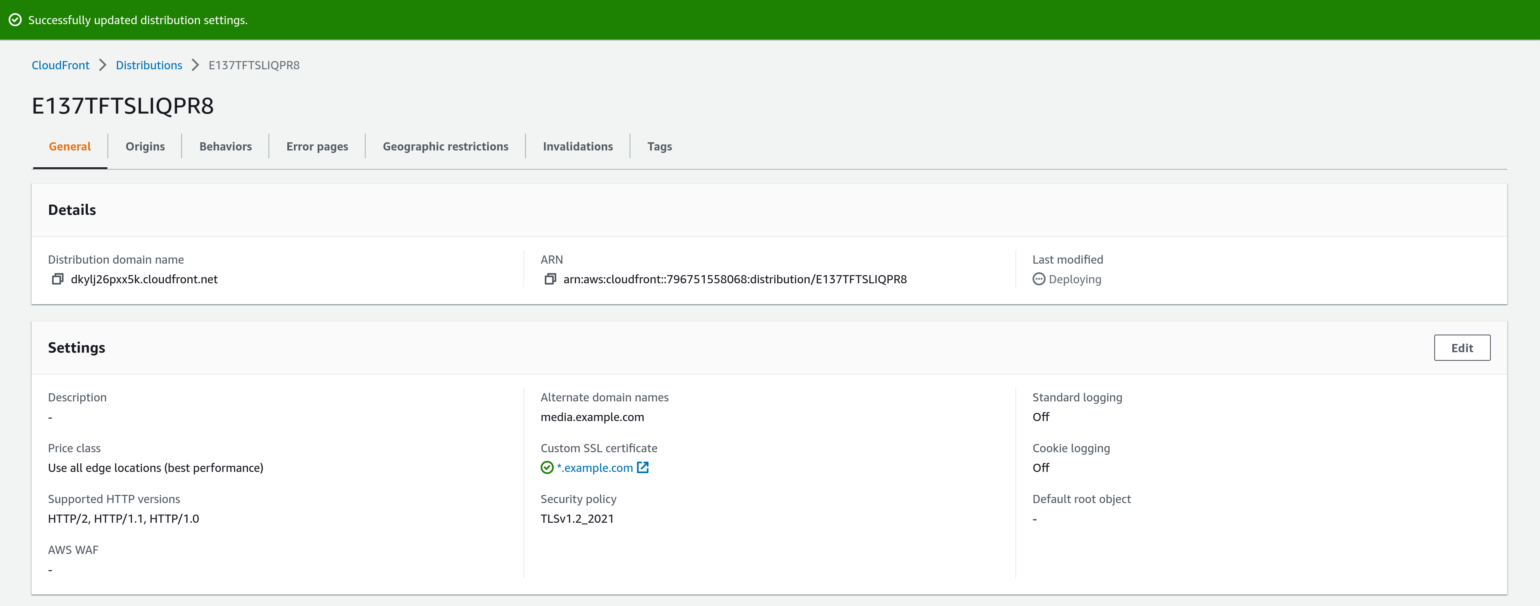
Task: Click the Default root object label
Action: [x=1082, y=499]
